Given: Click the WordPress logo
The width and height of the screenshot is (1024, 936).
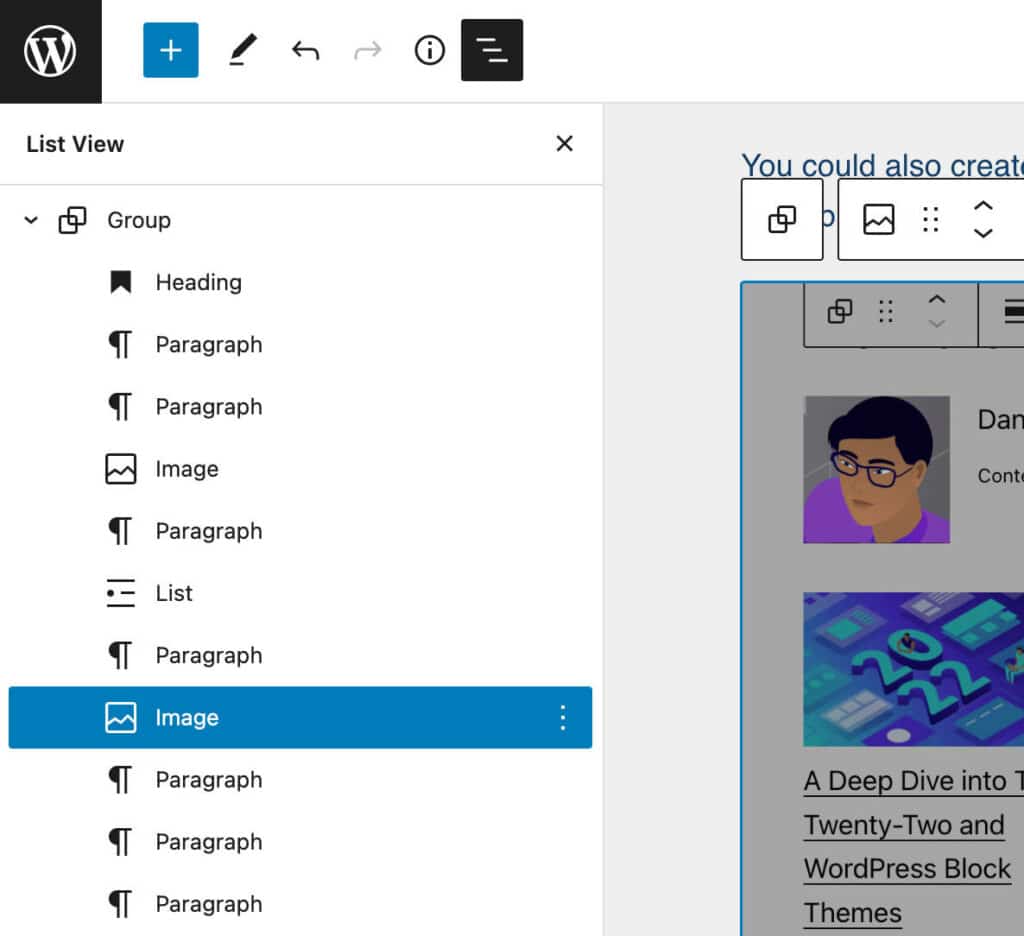Looking at the screenshot, I should pos(50,50).
